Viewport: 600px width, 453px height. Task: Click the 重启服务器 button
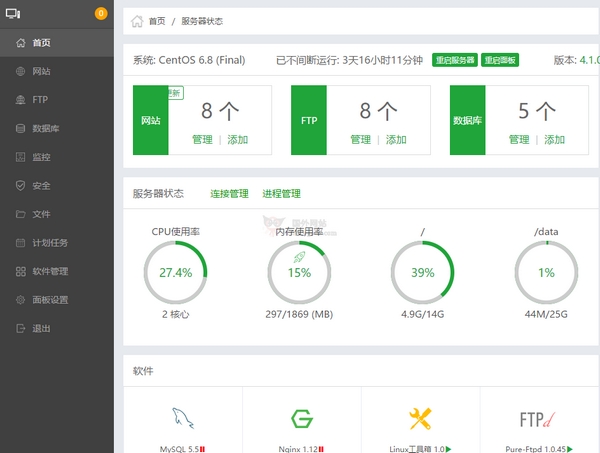(x=455, y=60)
